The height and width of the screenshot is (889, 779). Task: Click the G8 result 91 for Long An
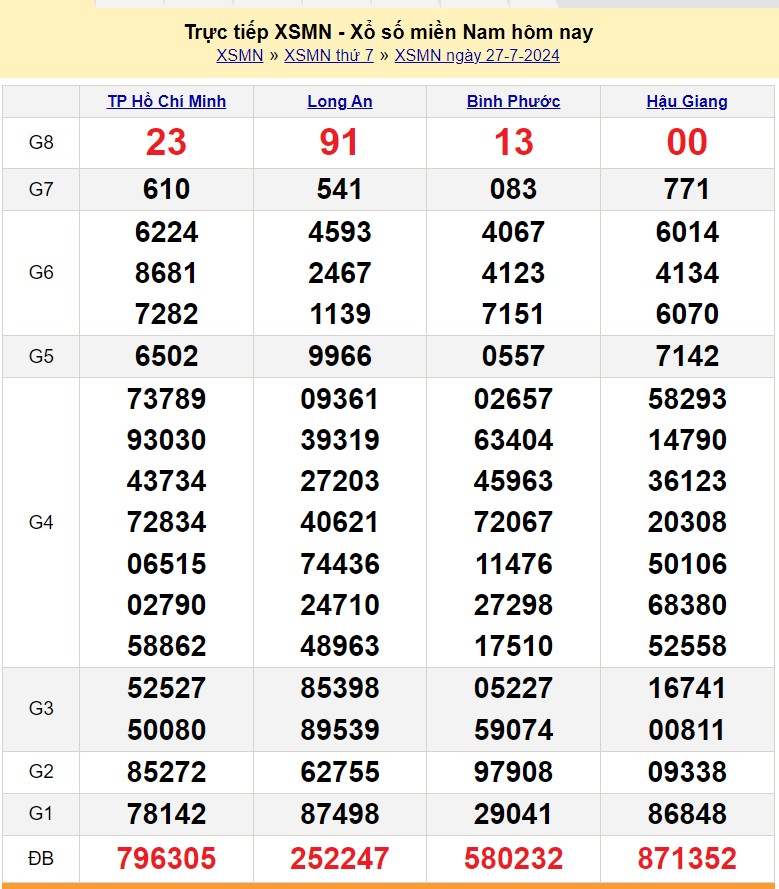[340, 143]
